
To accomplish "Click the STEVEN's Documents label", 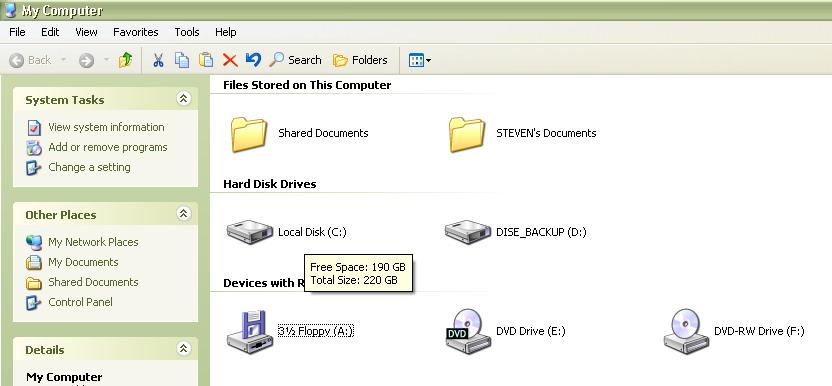I will tap(546, 133).
